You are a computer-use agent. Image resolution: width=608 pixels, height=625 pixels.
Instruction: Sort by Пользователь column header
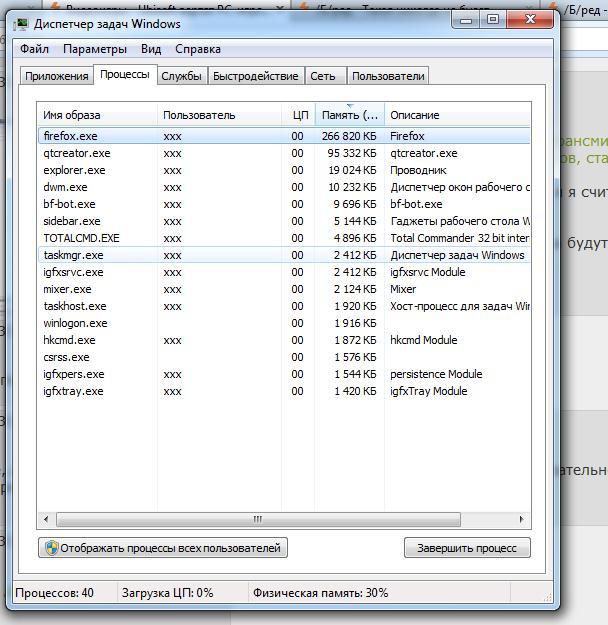coord(219,115)
